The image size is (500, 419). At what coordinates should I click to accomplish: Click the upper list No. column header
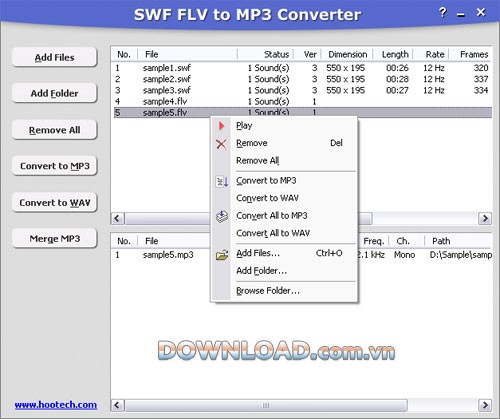point(124,54)
